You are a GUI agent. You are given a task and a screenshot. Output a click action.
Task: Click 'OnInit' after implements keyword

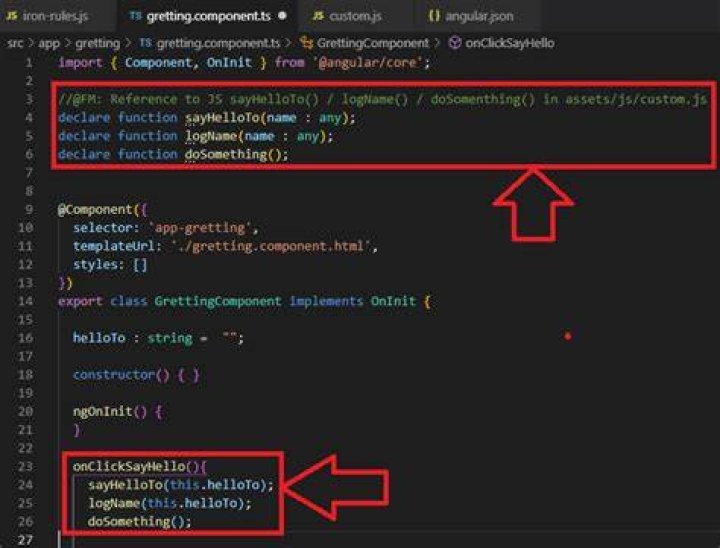[x=393, y=301]
